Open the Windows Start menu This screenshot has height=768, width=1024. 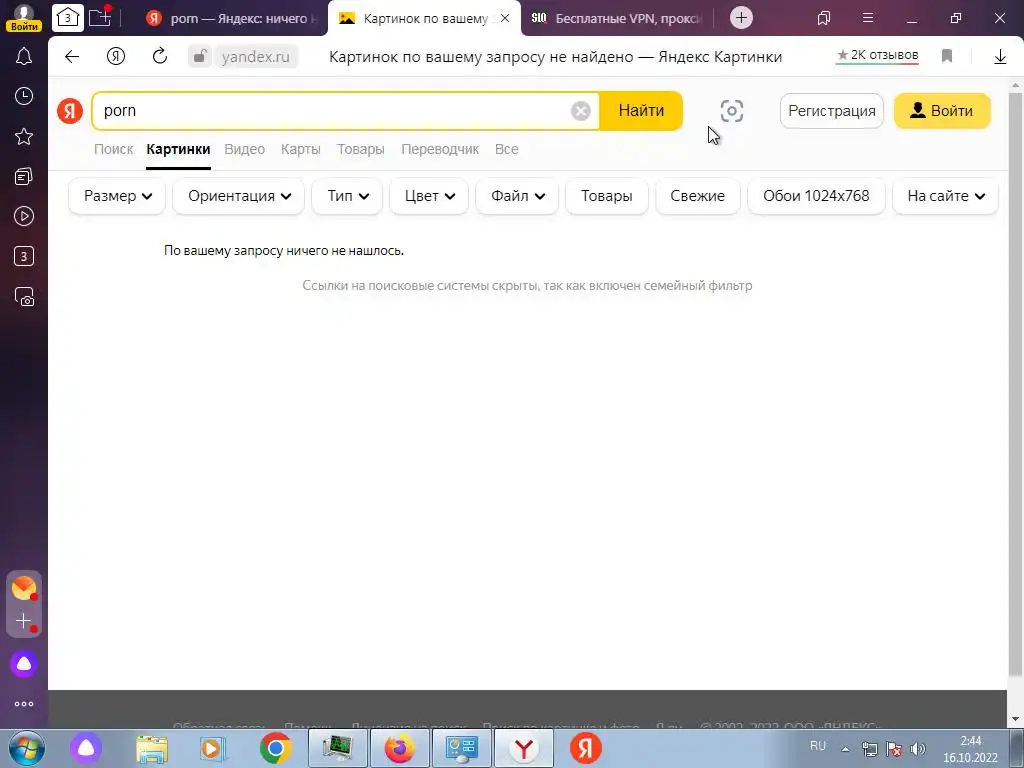click(x=27, y=748)
